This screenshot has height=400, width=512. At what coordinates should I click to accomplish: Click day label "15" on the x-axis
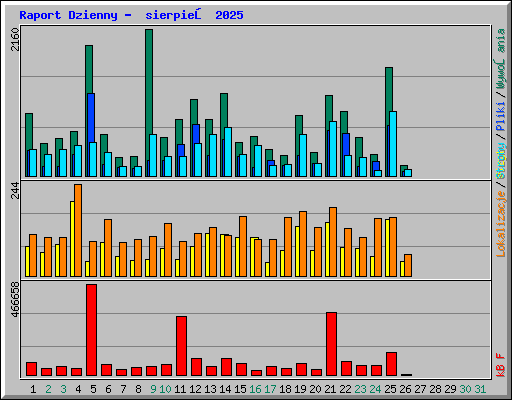240,389
